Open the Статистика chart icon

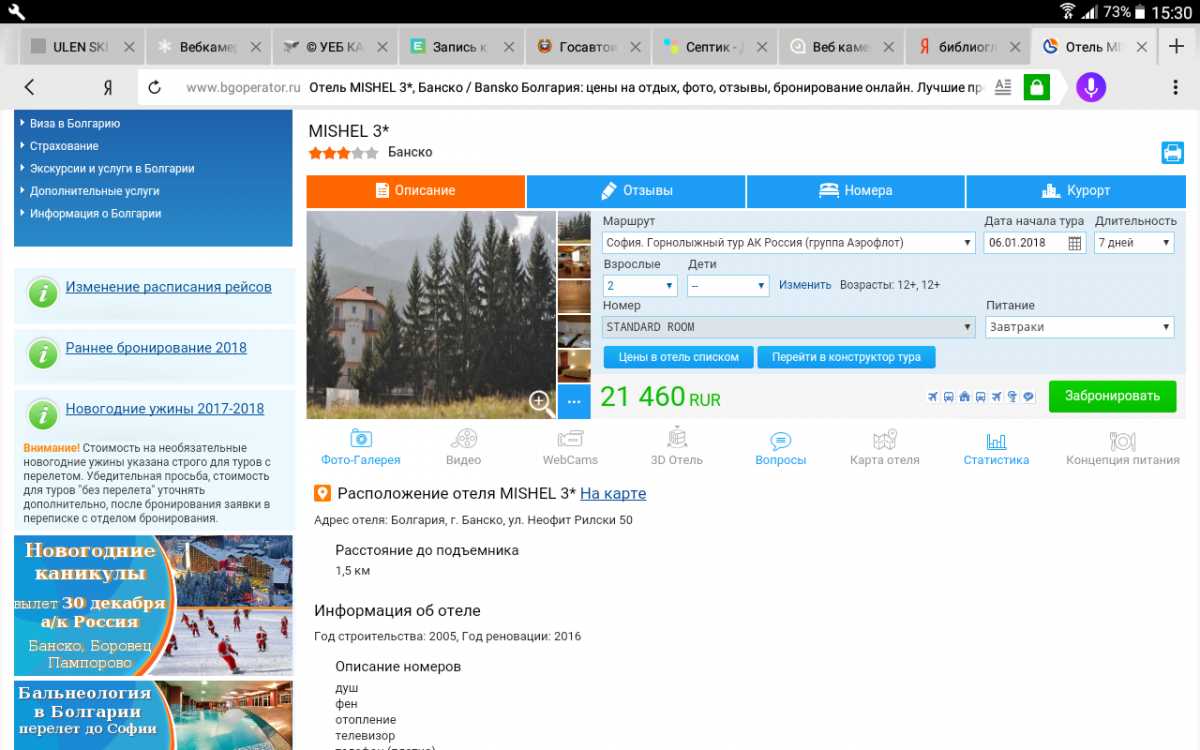996,441
